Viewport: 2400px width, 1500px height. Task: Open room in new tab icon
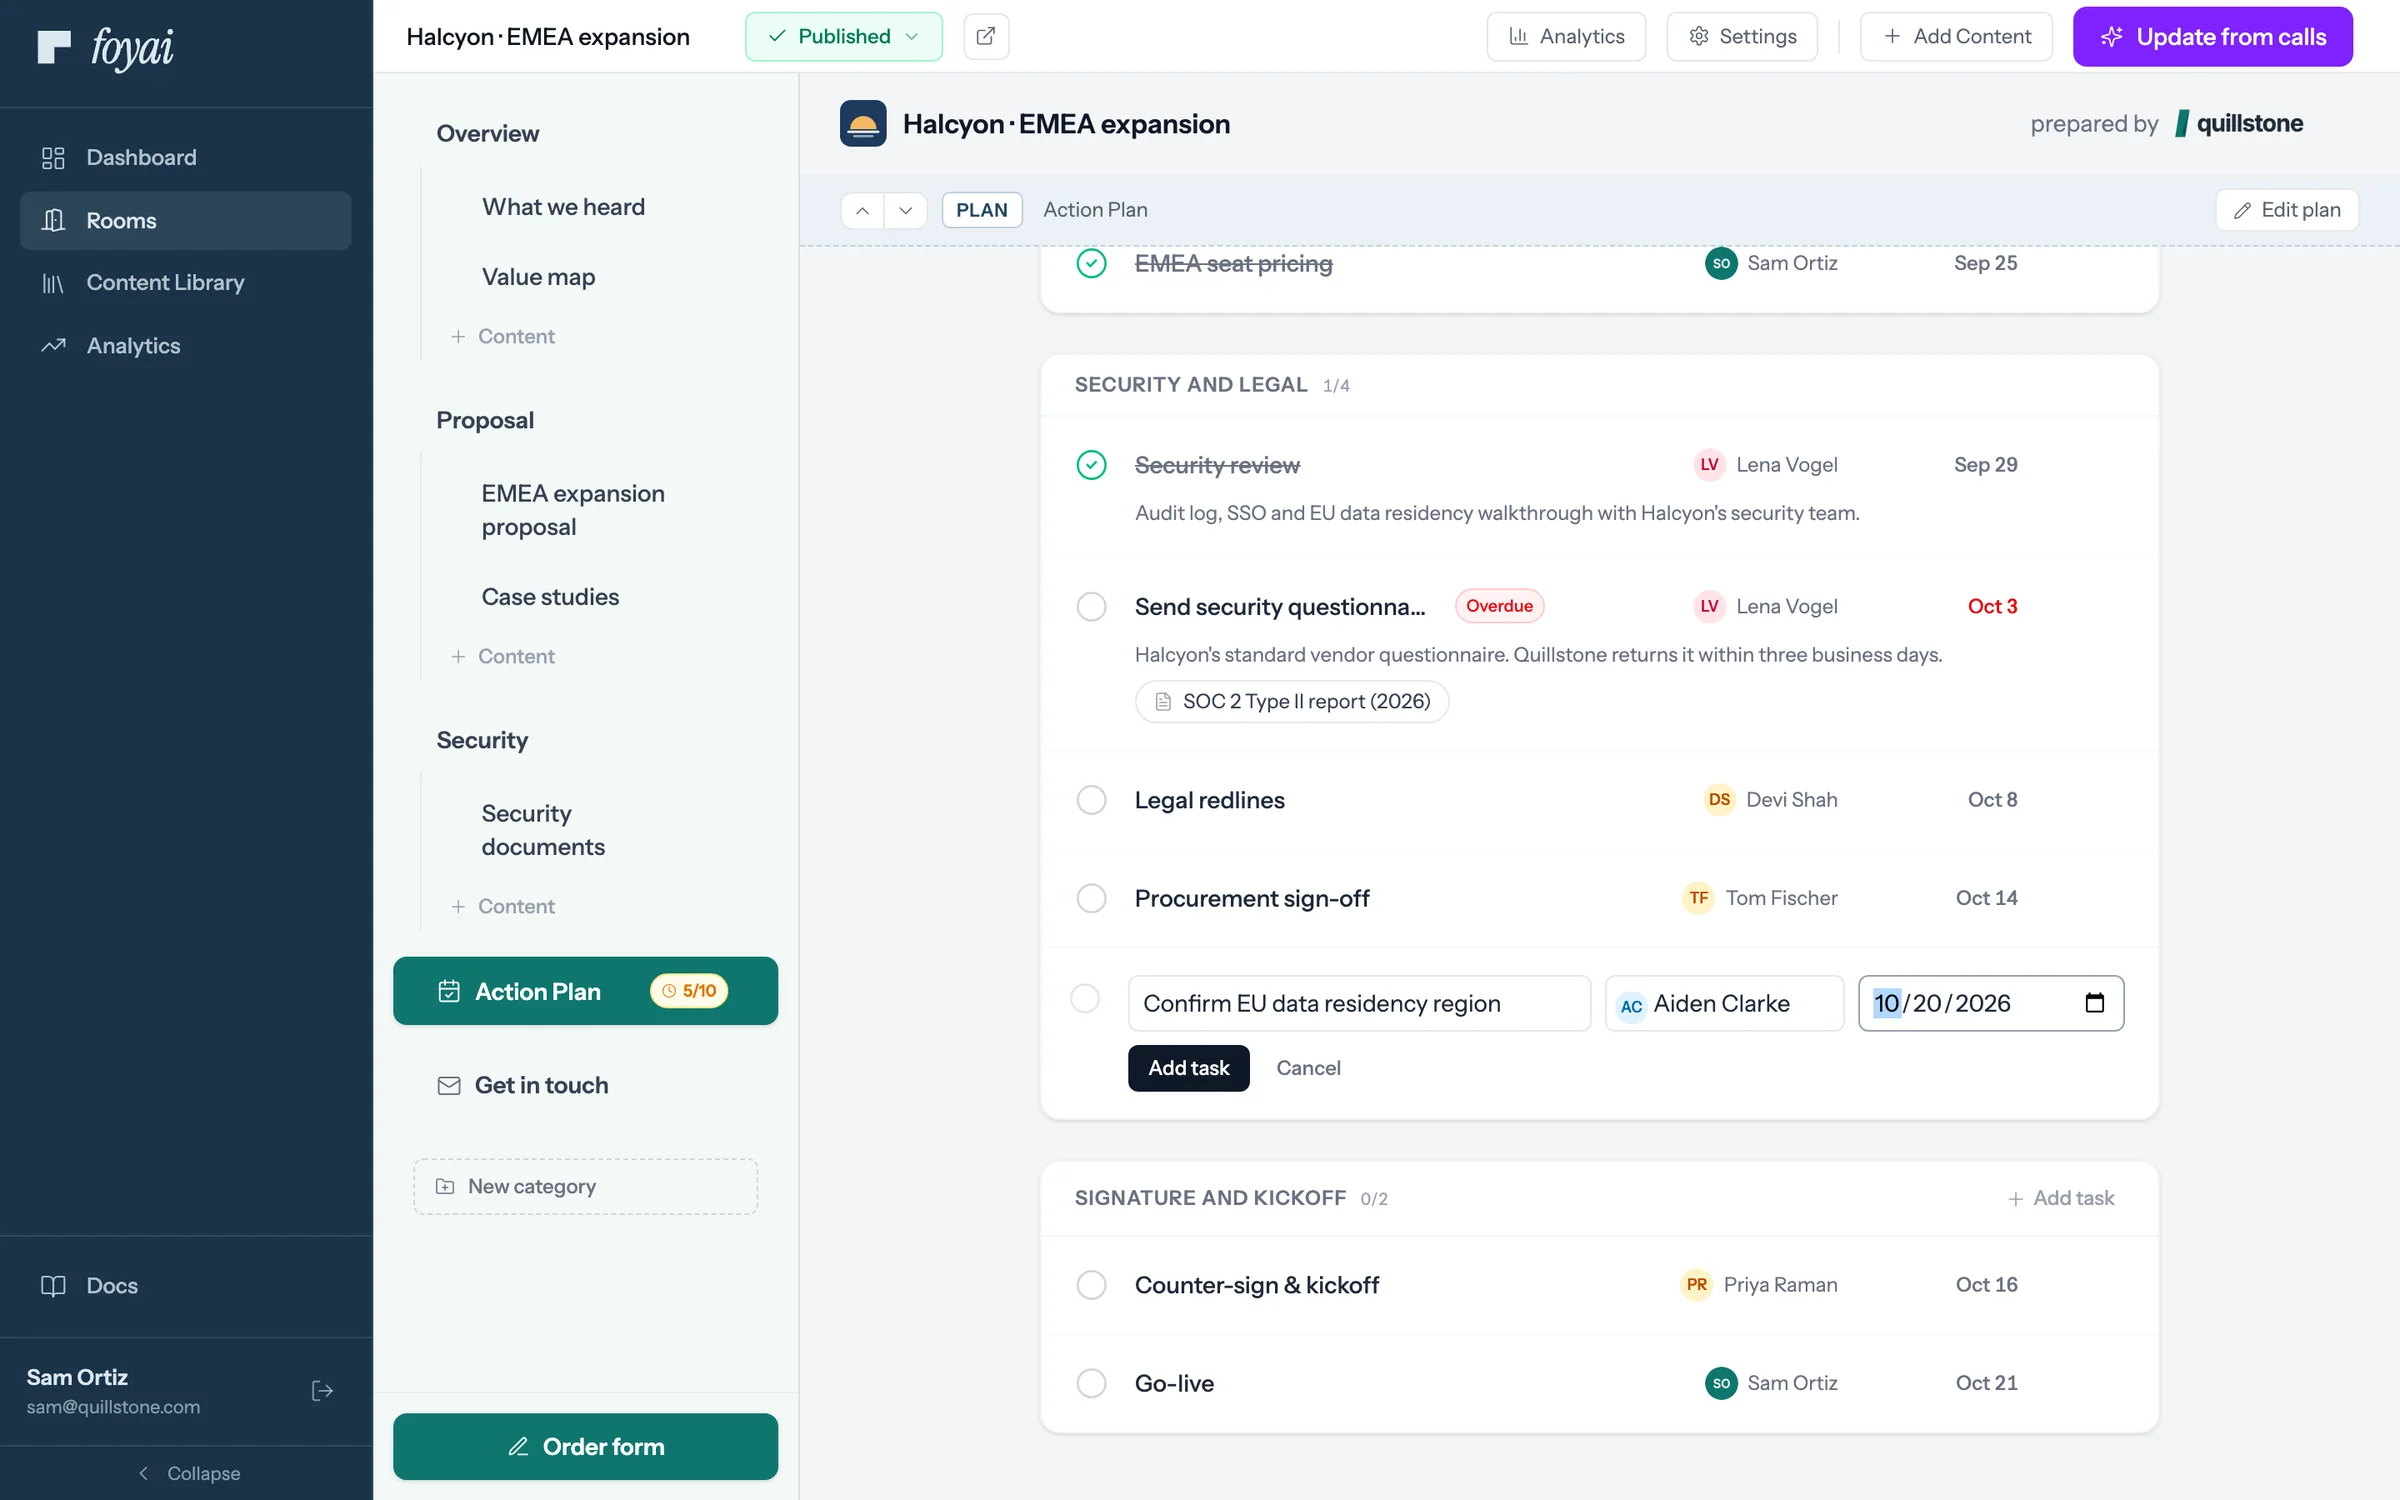point(986,36)
